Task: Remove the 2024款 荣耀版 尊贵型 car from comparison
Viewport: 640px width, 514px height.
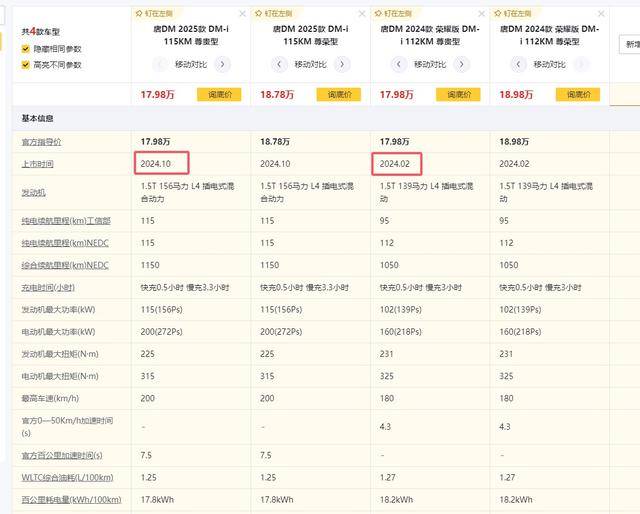Action: coord(482,14)
